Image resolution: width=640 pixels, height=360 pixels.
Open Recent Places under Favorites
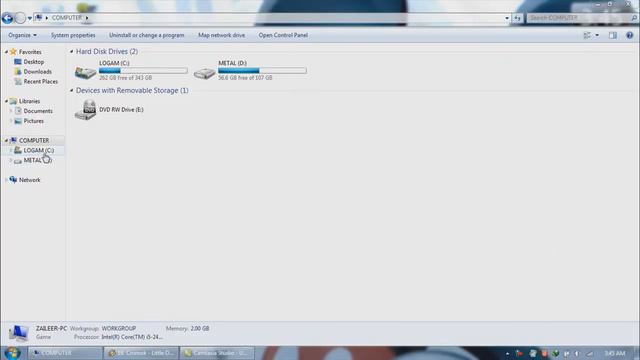tap(40, 82)
